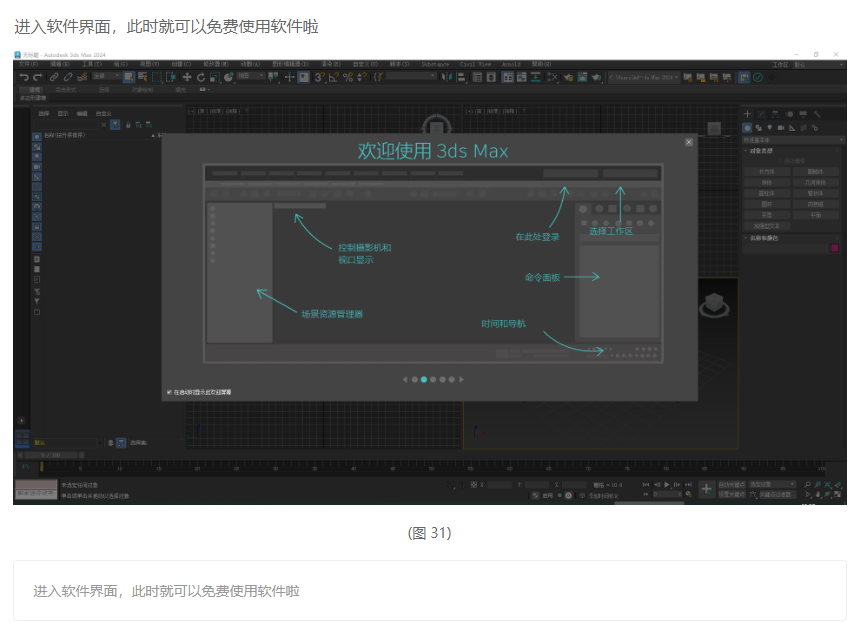This screenshot has width=859, height=636.
Task: Toggle the Angle Snap icon
Action: coord(333,77)
